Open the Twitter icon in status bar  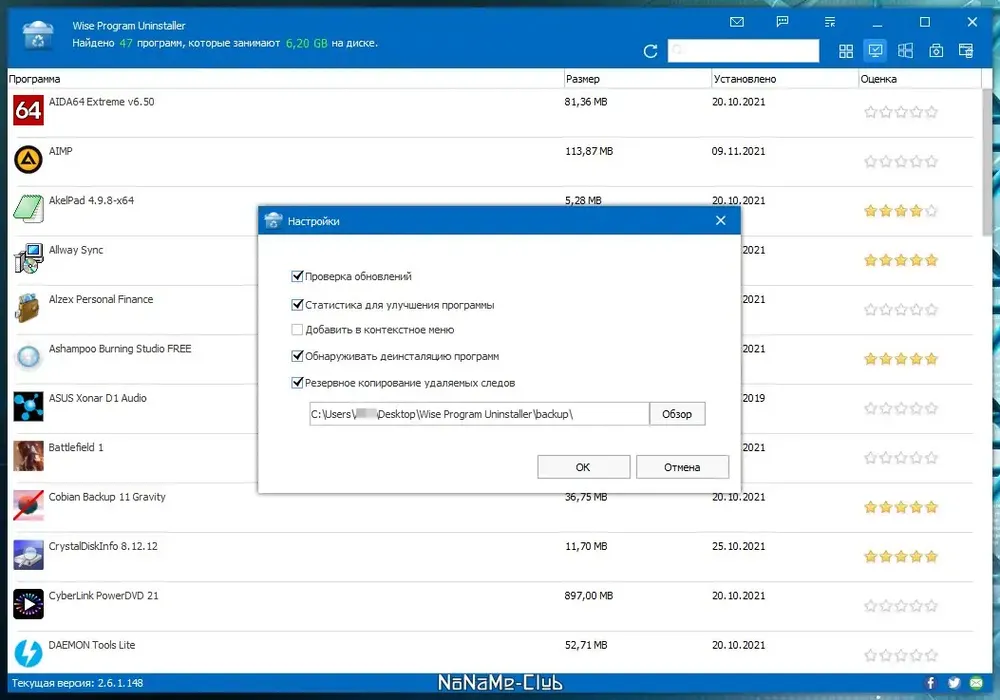coord(953,683)
